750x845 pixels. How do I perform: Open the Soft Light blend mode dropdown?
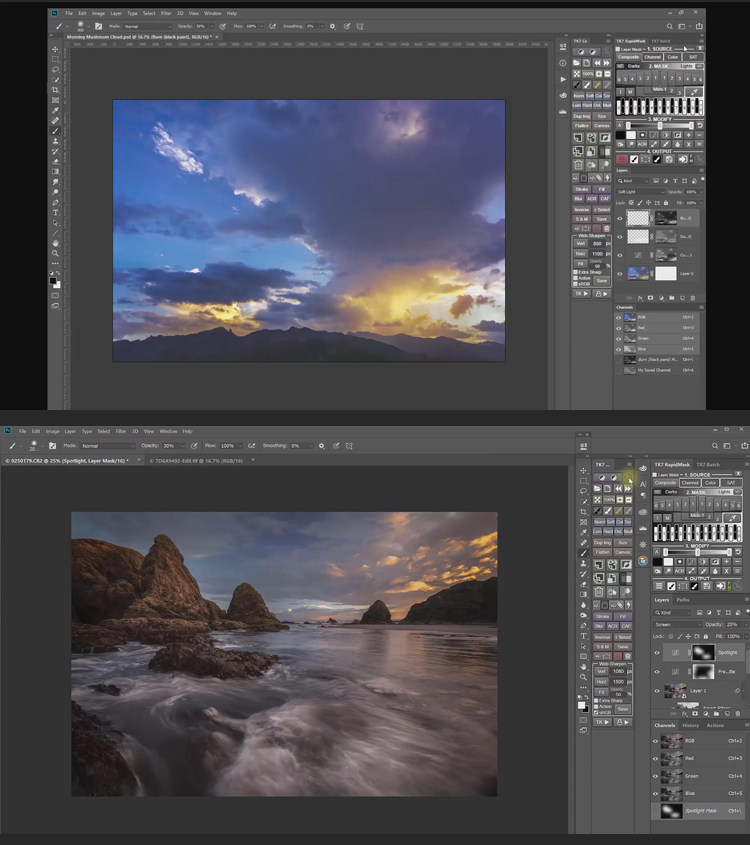[x=640, y=191]
